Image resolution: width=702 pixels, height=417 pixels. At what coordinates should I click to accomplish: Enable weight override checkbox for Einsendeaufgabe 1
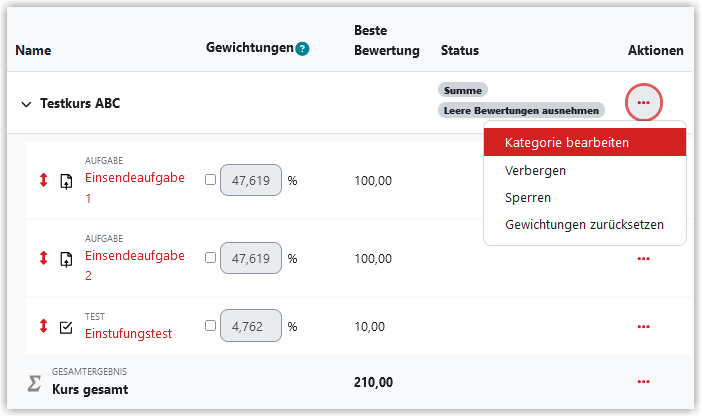(x=210, y=180)
